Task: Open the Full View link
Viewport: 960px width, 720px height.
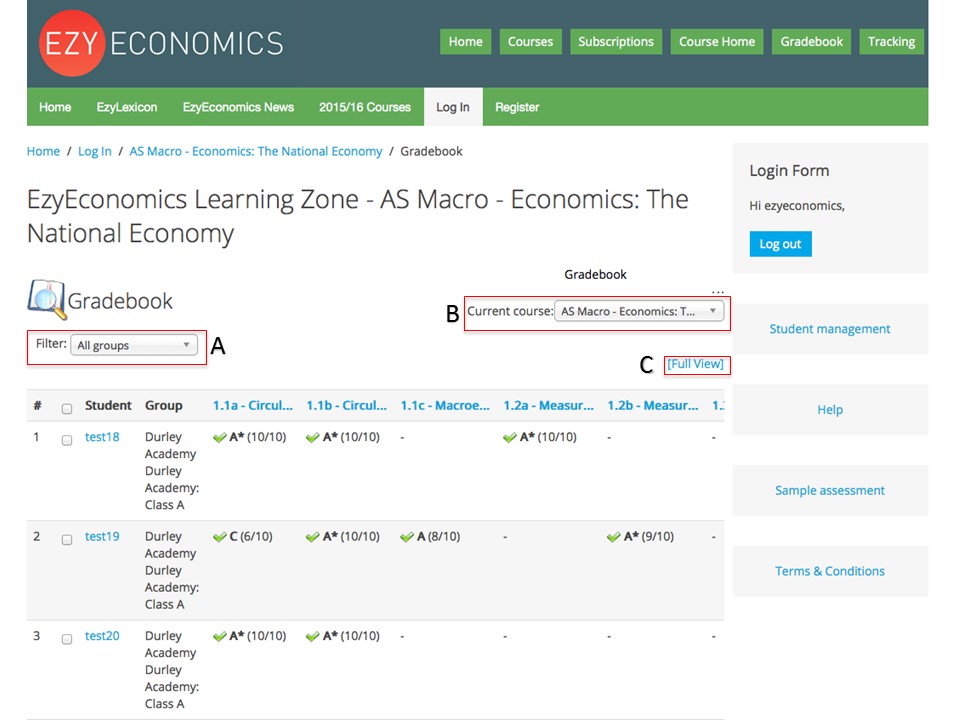Action: point(696,364)
